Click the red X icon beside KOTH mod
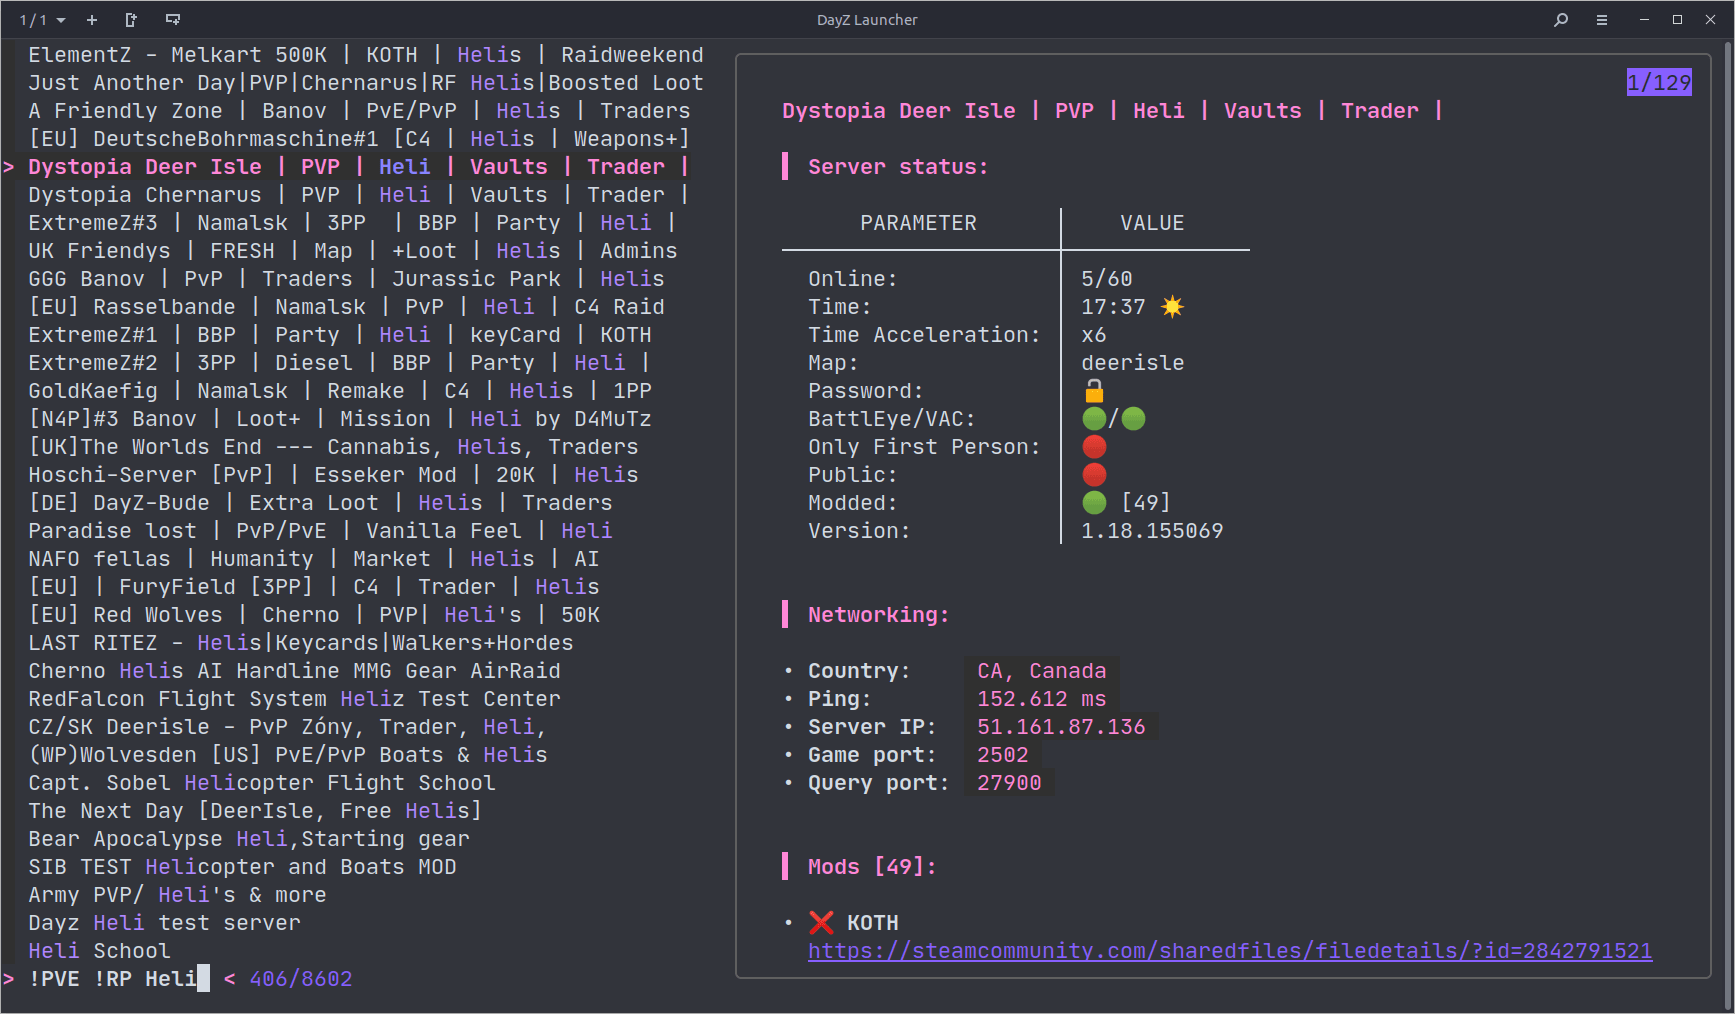This screenshot has height=1014, width=1735. (821, 922)
